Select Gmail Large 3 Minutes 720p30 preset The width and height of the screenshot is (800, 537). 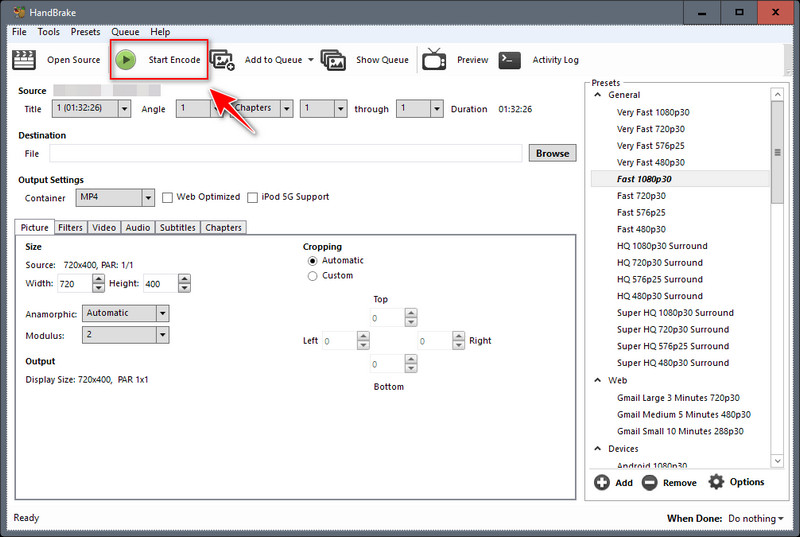click(x=678, y=398)
